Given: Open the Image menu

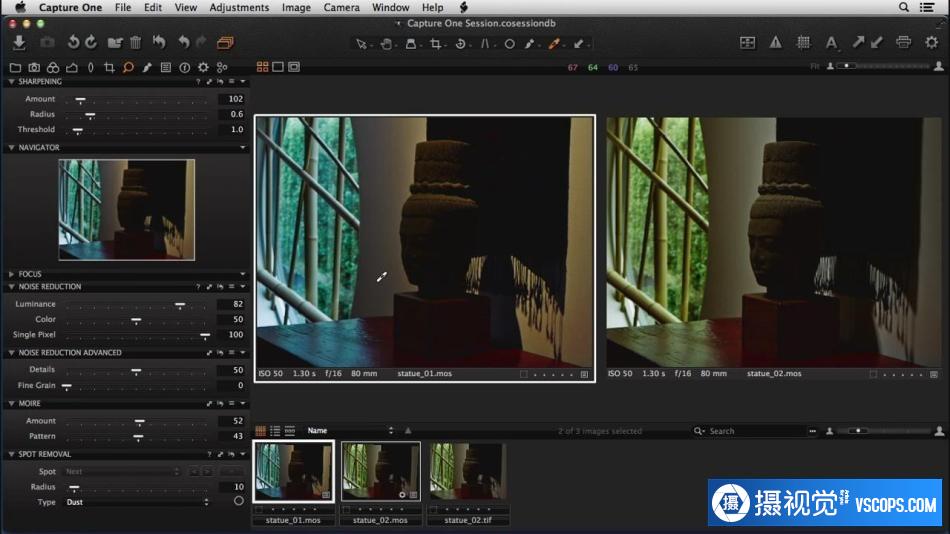Looking at the screenshot, I should (296, 7).
